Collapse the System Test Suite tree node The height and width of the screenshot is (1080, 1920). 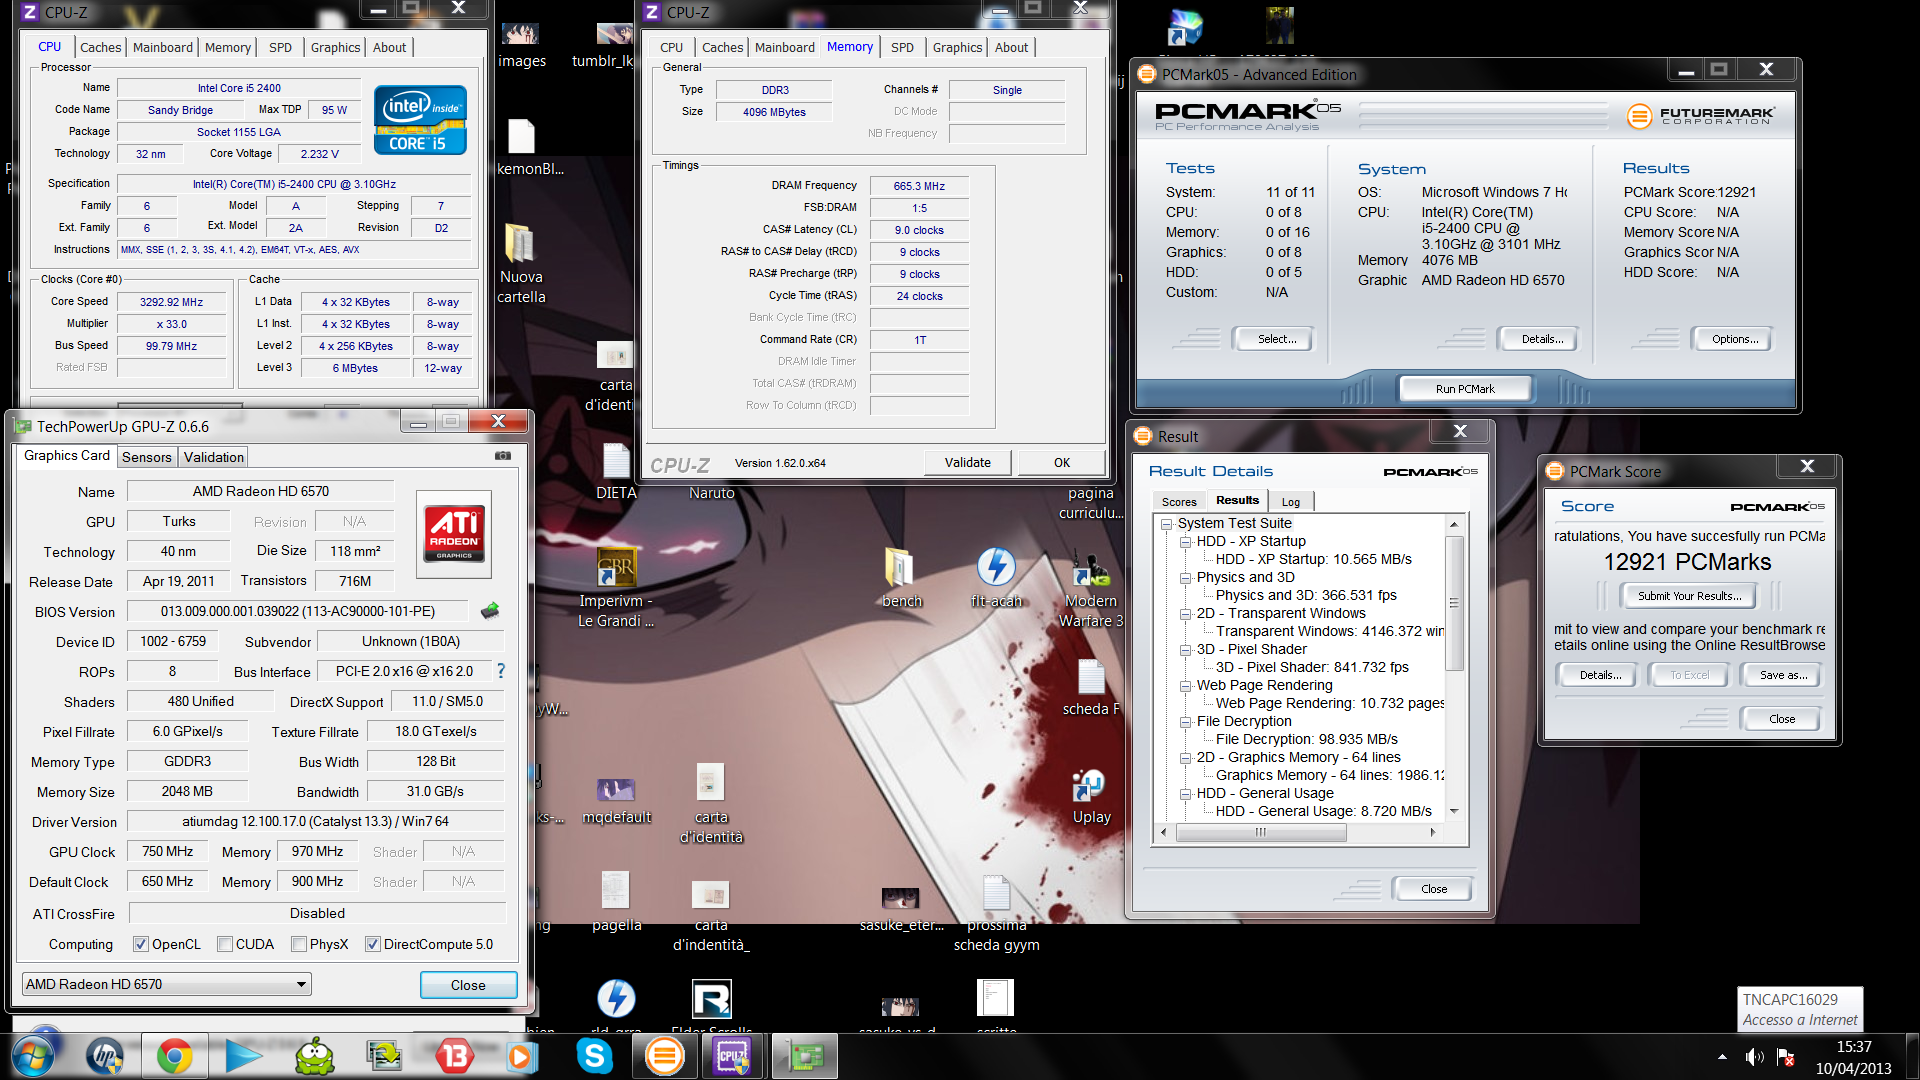(x=1166, y=524)
